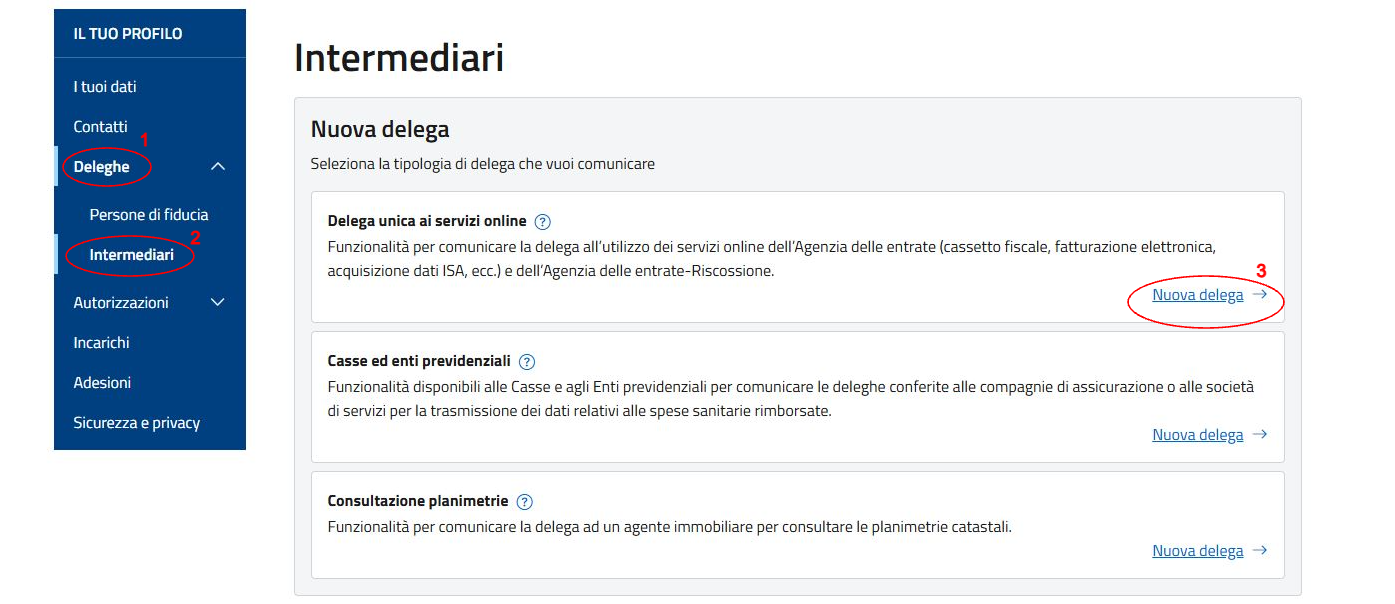The height and width of the screenshot is (604, 1395).
Task: Select 'I tuoi dati' in the sidebar
Action: pos(104,86)
